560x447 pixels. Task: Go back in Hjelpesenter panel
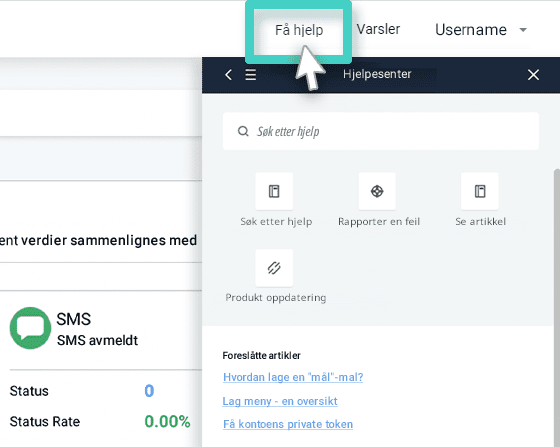229,75
